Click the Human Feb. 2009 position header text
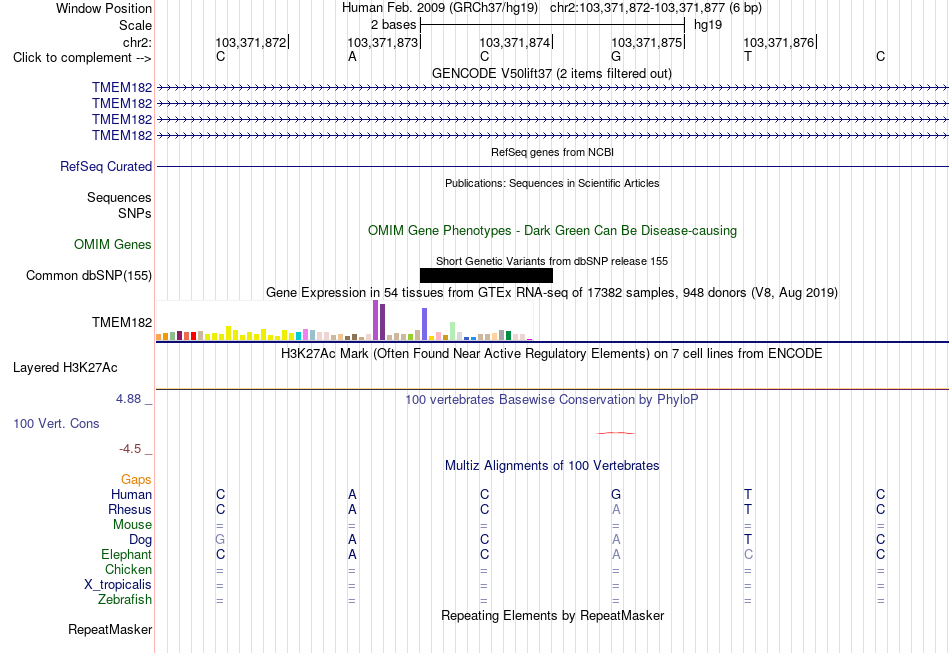Viewport: 950px width, 653px height. [551, 8]
